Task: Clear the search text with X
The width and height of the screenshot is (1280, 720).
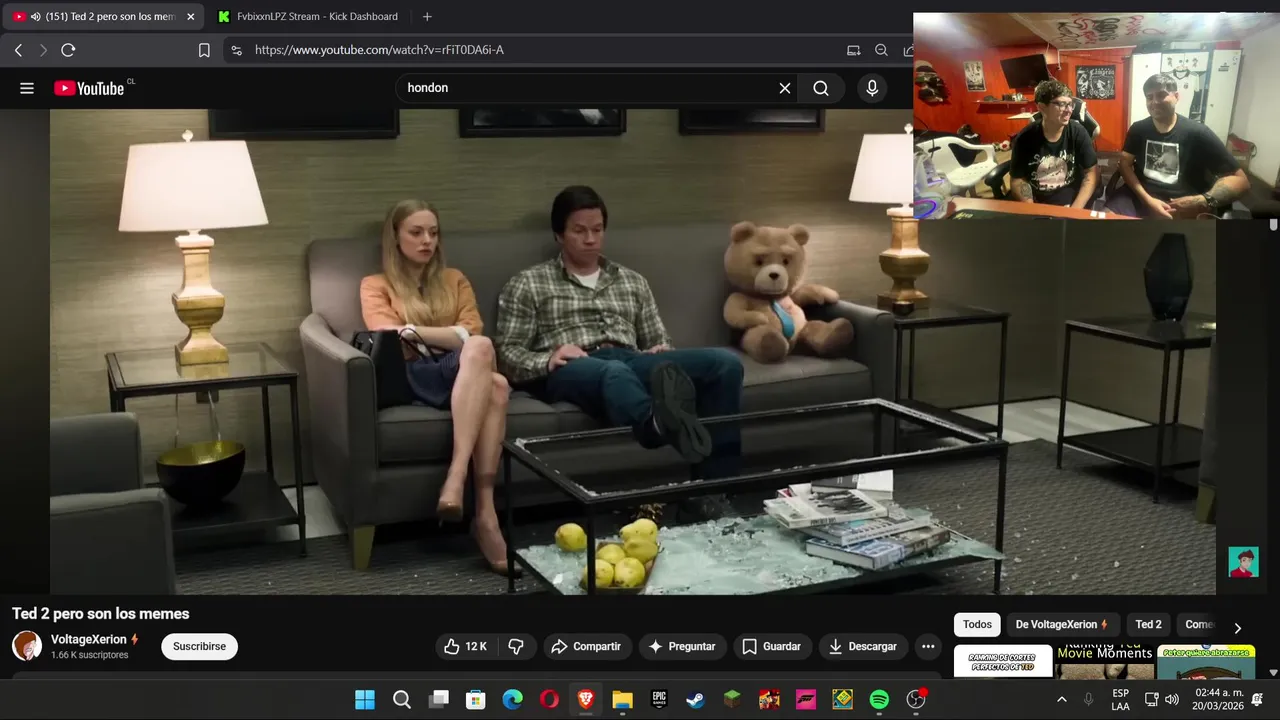Action: tap(785, 88)
